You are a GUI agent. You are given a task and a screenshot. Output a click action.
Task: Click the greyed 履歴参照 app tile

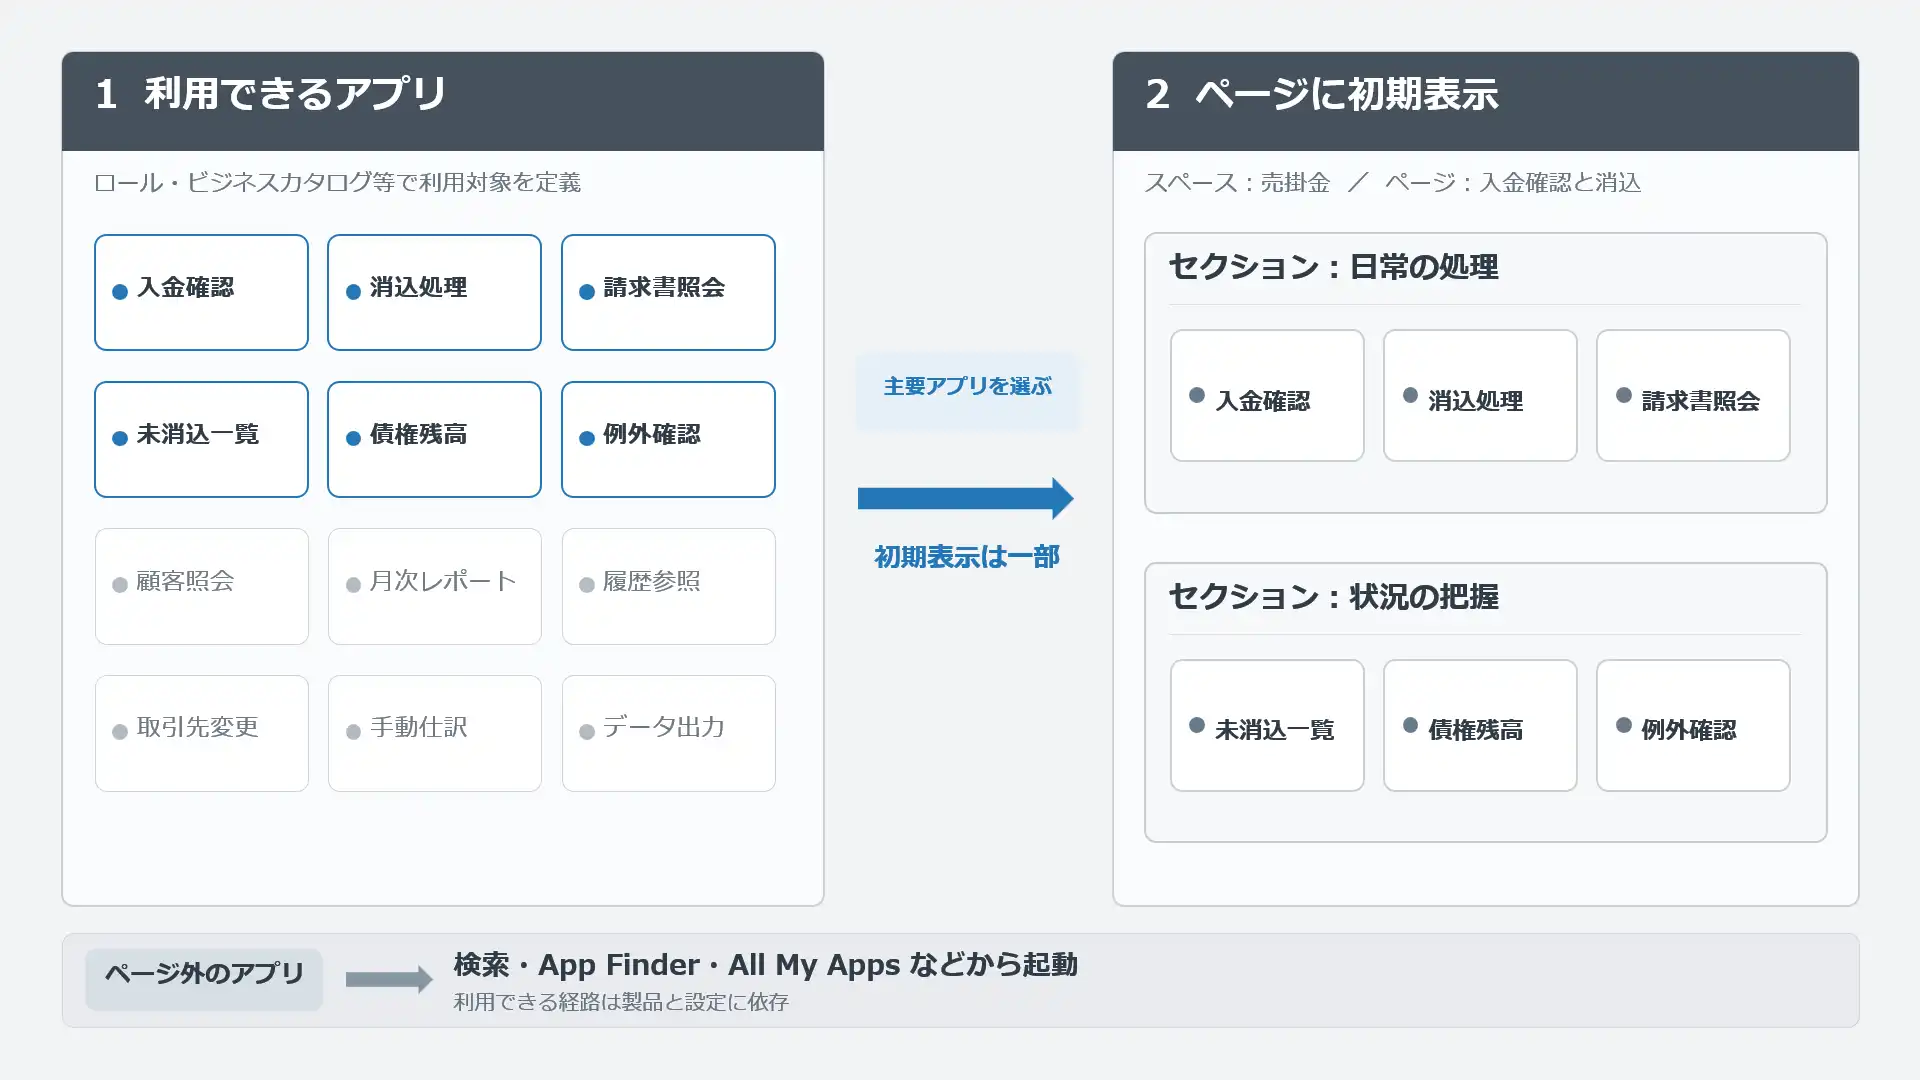668,586
